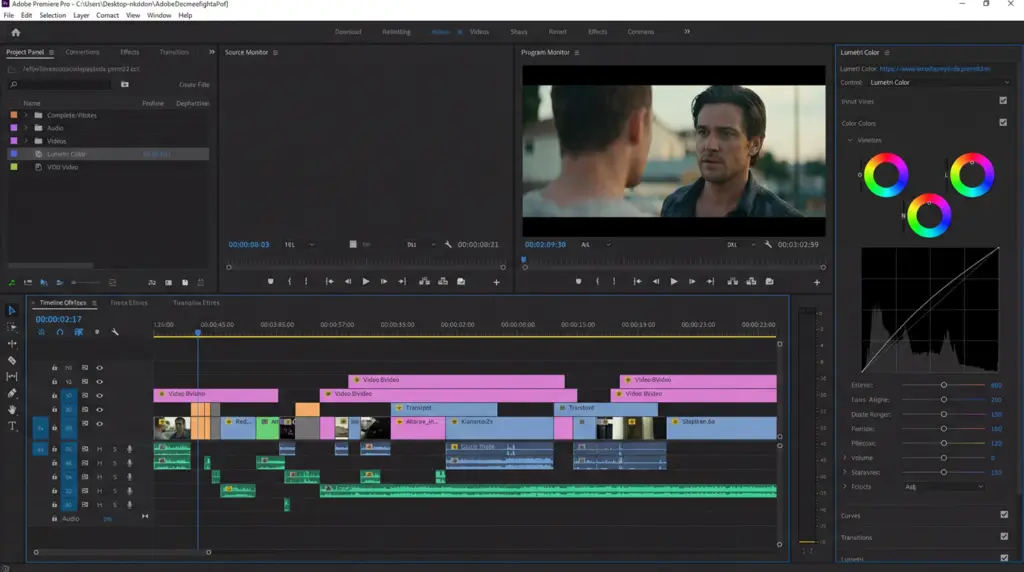Open Project panel tabs overflow chevron
This screenshot has height=572, width=1024.
[212, 52]
